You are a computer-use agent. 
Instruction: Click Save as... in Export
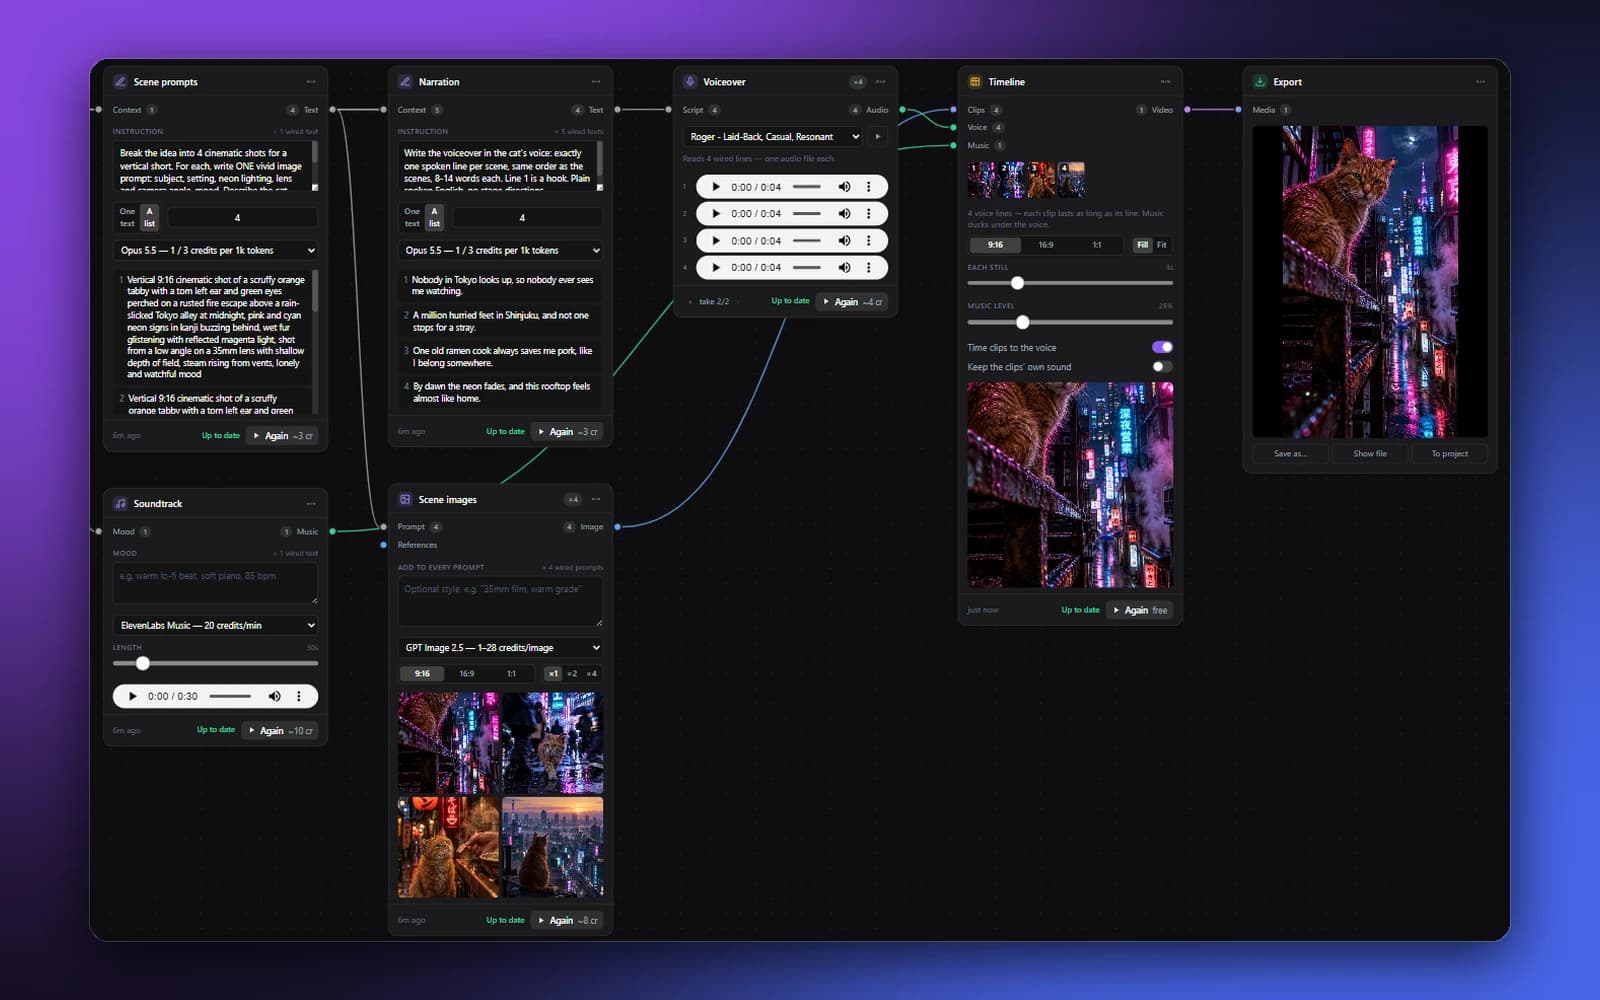(x=1290, y=454)
